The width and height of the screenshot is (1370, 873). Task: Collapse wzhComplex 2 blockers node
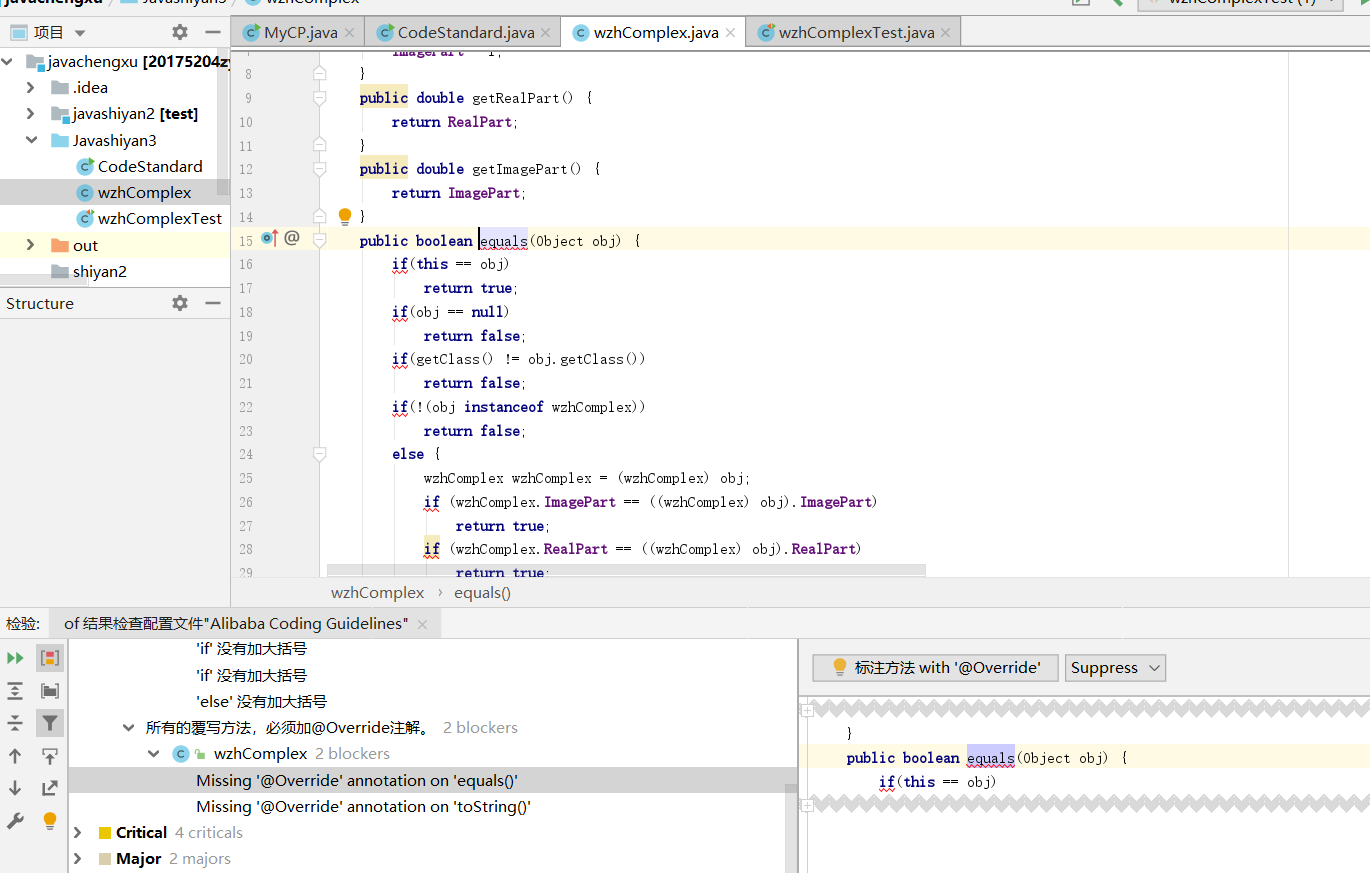(x=154, y=754)
